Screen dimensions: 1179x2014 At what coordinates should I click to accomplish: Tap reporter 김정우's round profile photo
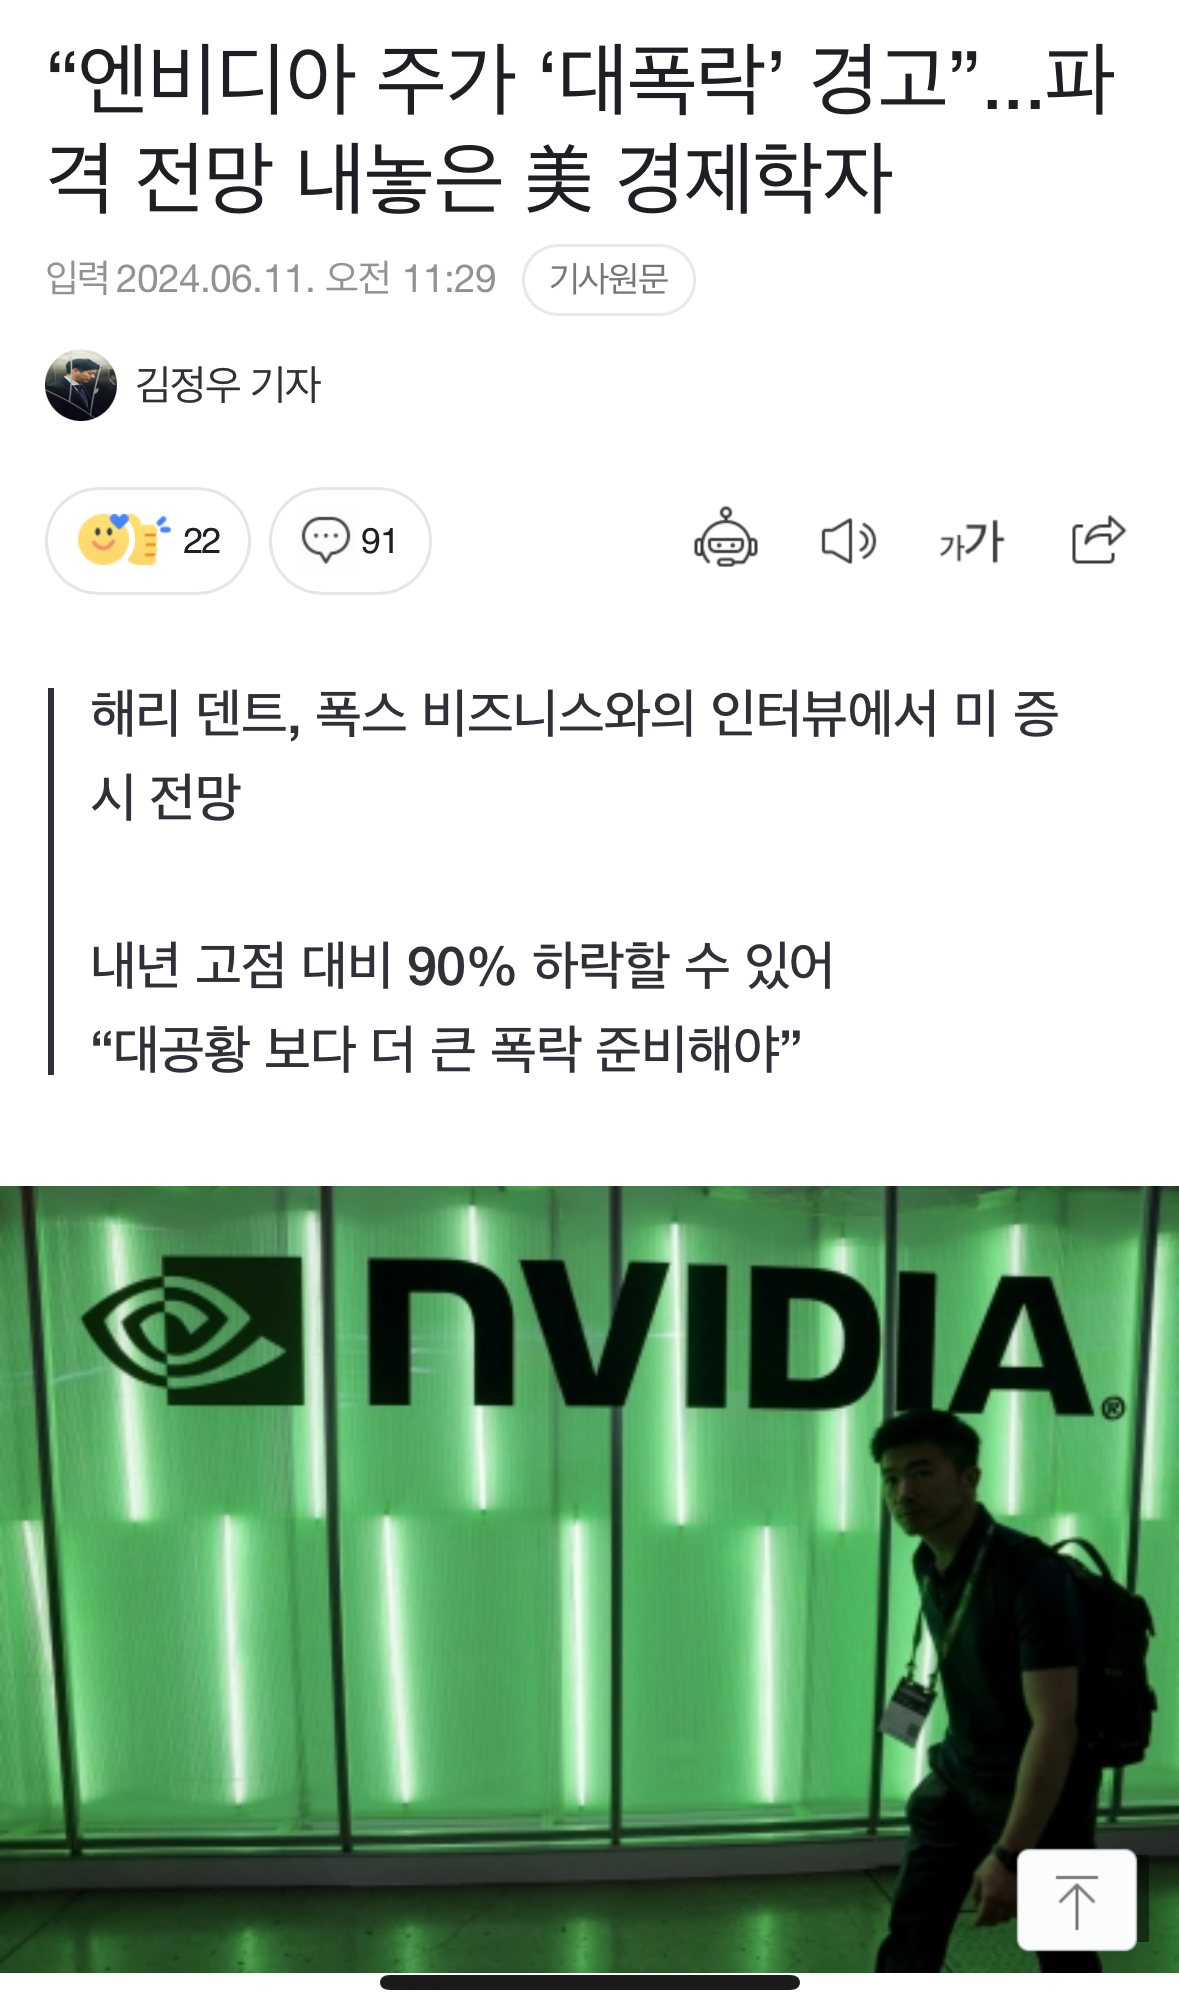[81, 385]
